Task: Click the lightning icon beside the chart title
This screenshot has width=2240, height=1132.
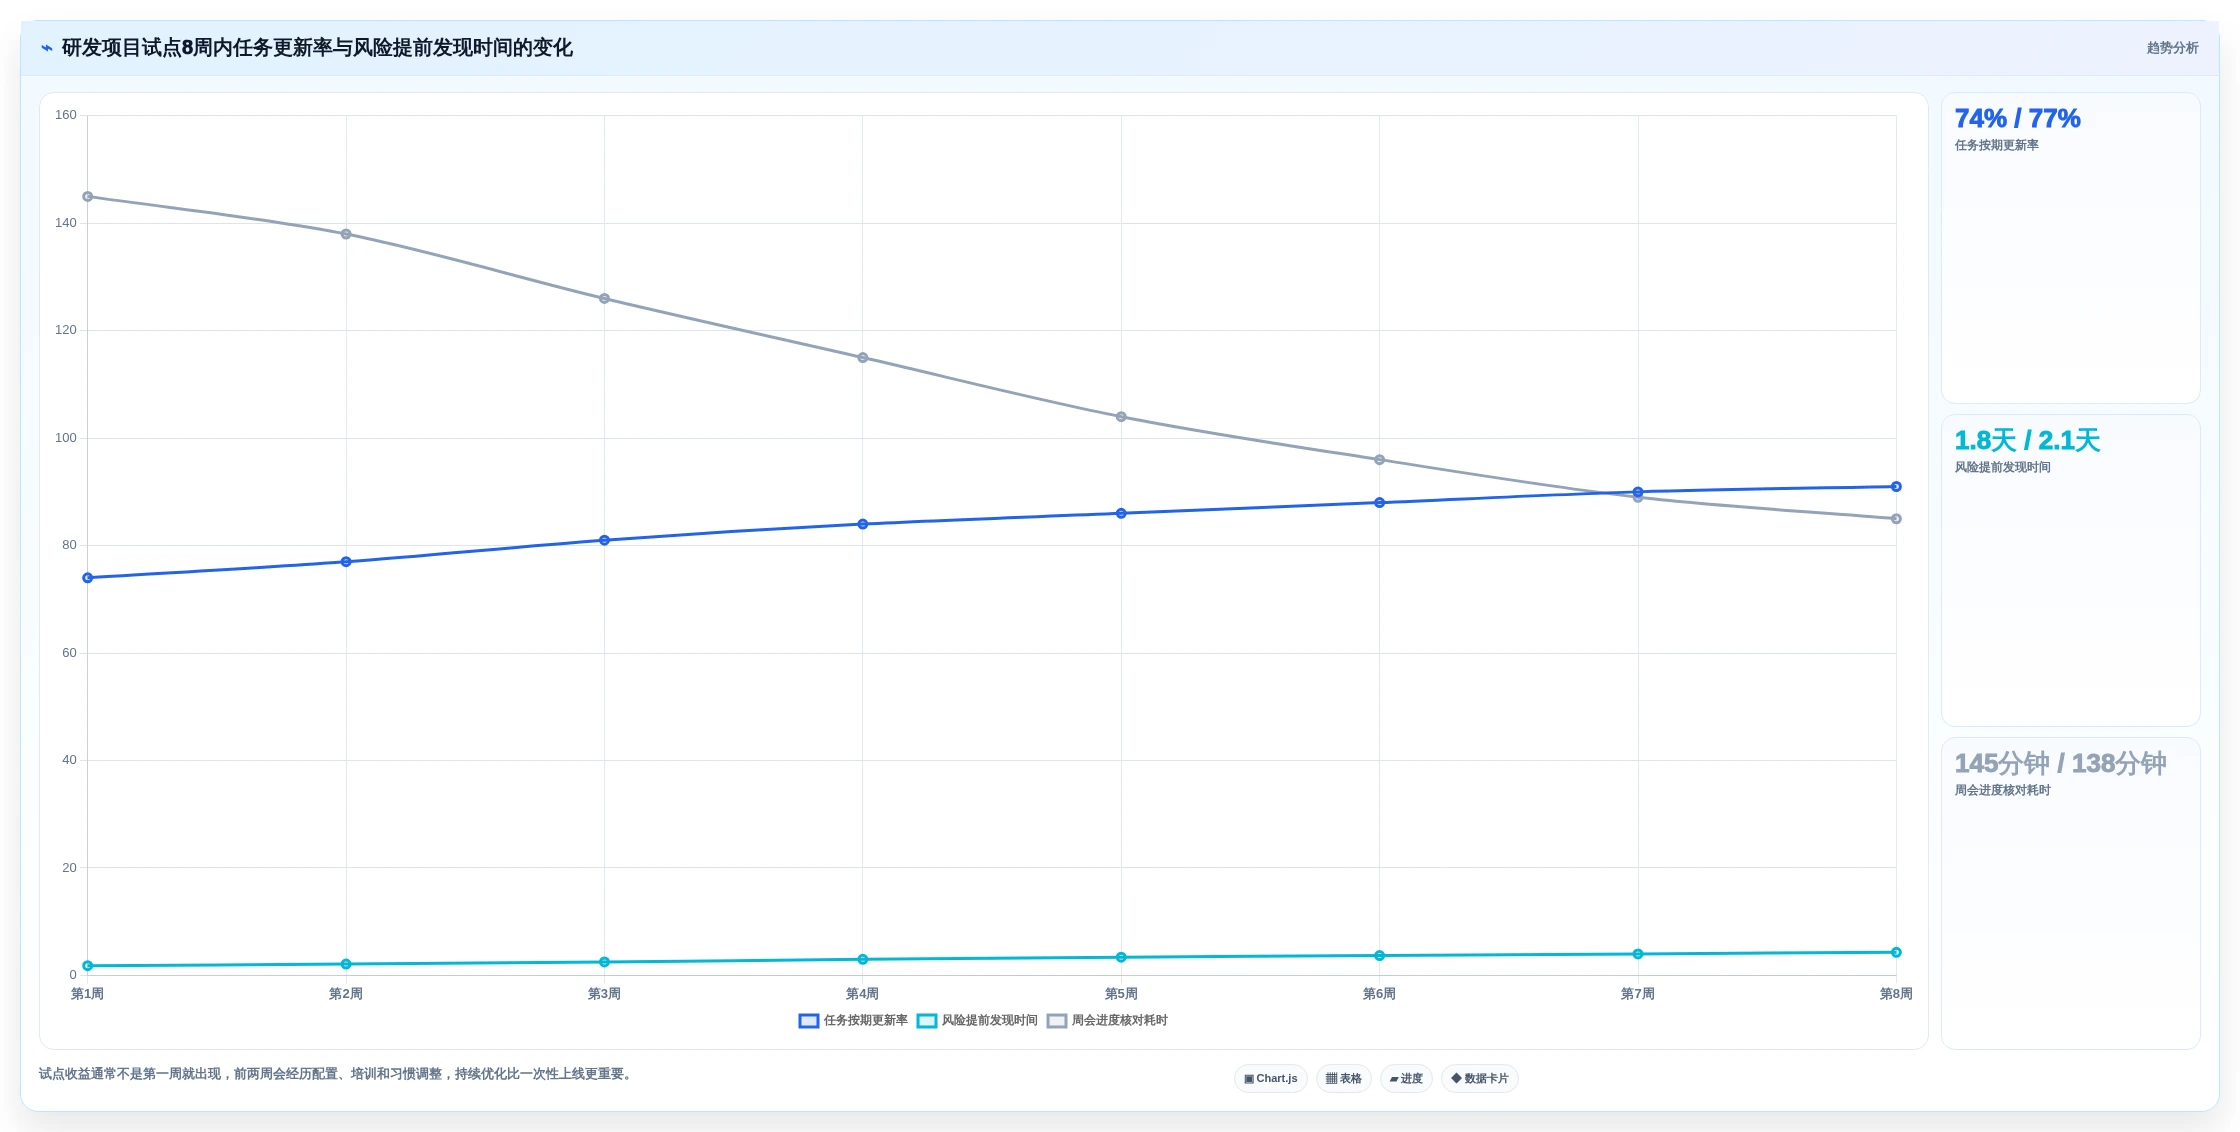Action: (x=46, y=48)
